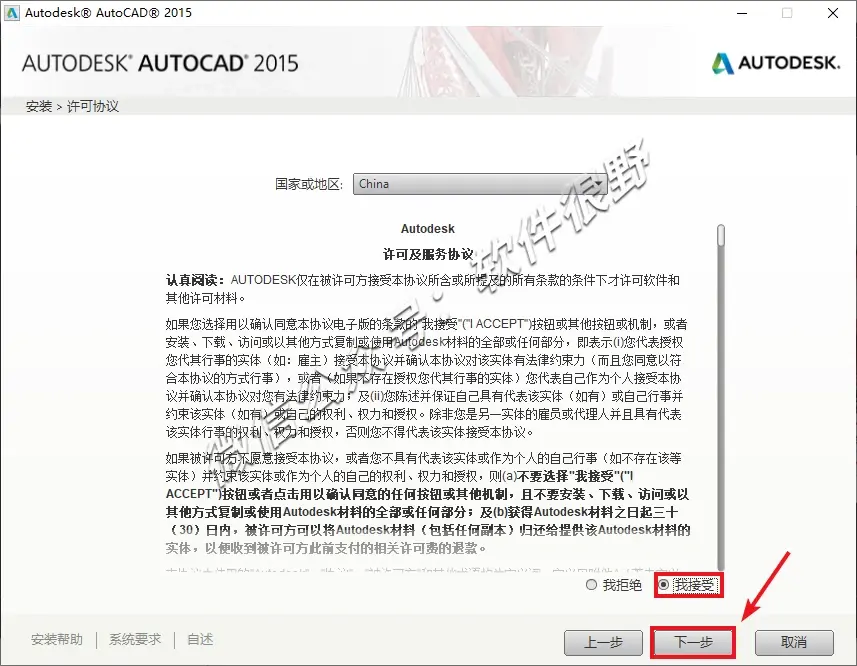Select the 我拒绝 radio button
Screen dimensions: 857x666
coord(591,585)
